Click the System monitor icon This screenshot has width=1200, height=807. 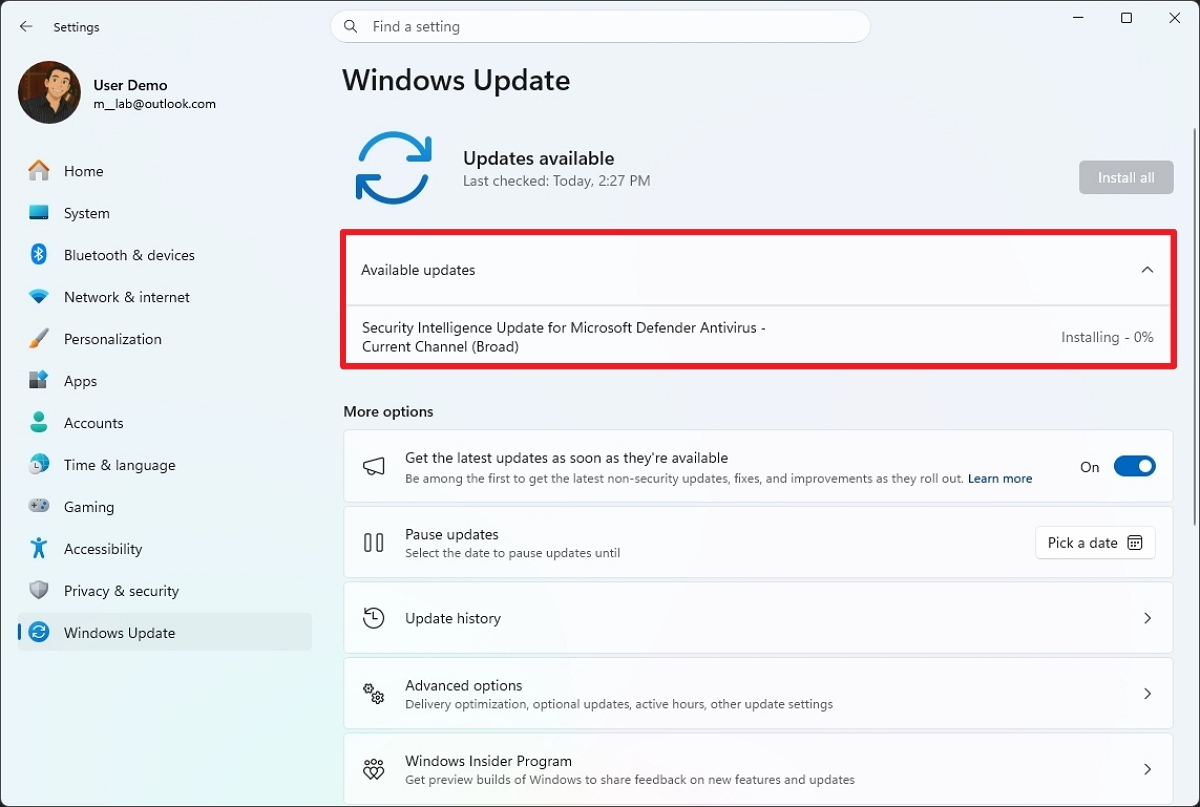tap(39, 213)
